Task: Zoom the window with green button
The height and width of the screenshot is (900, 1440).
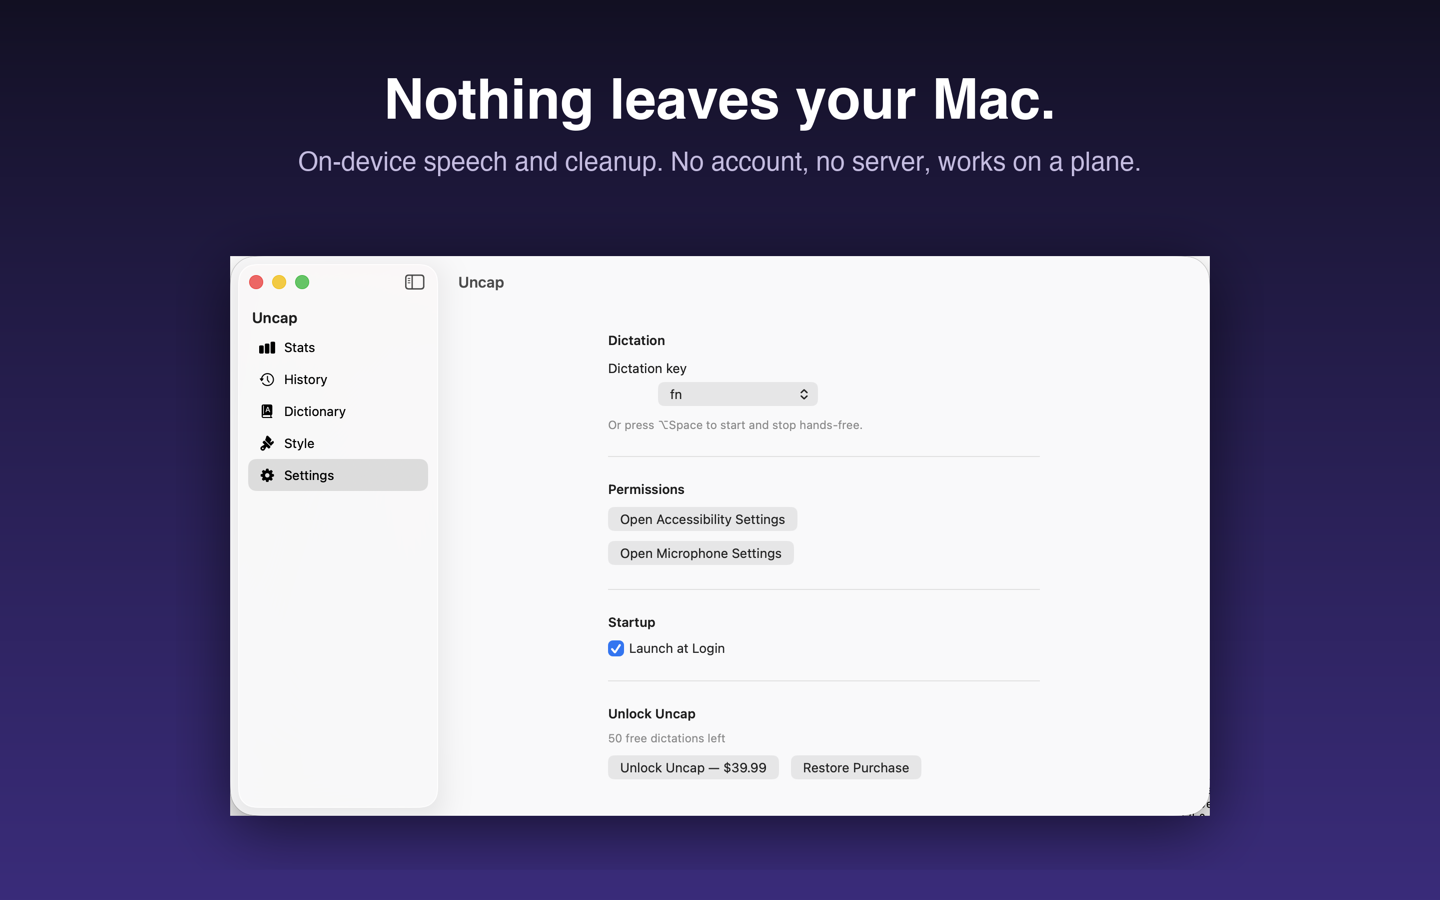Action: tap(302, 282)
